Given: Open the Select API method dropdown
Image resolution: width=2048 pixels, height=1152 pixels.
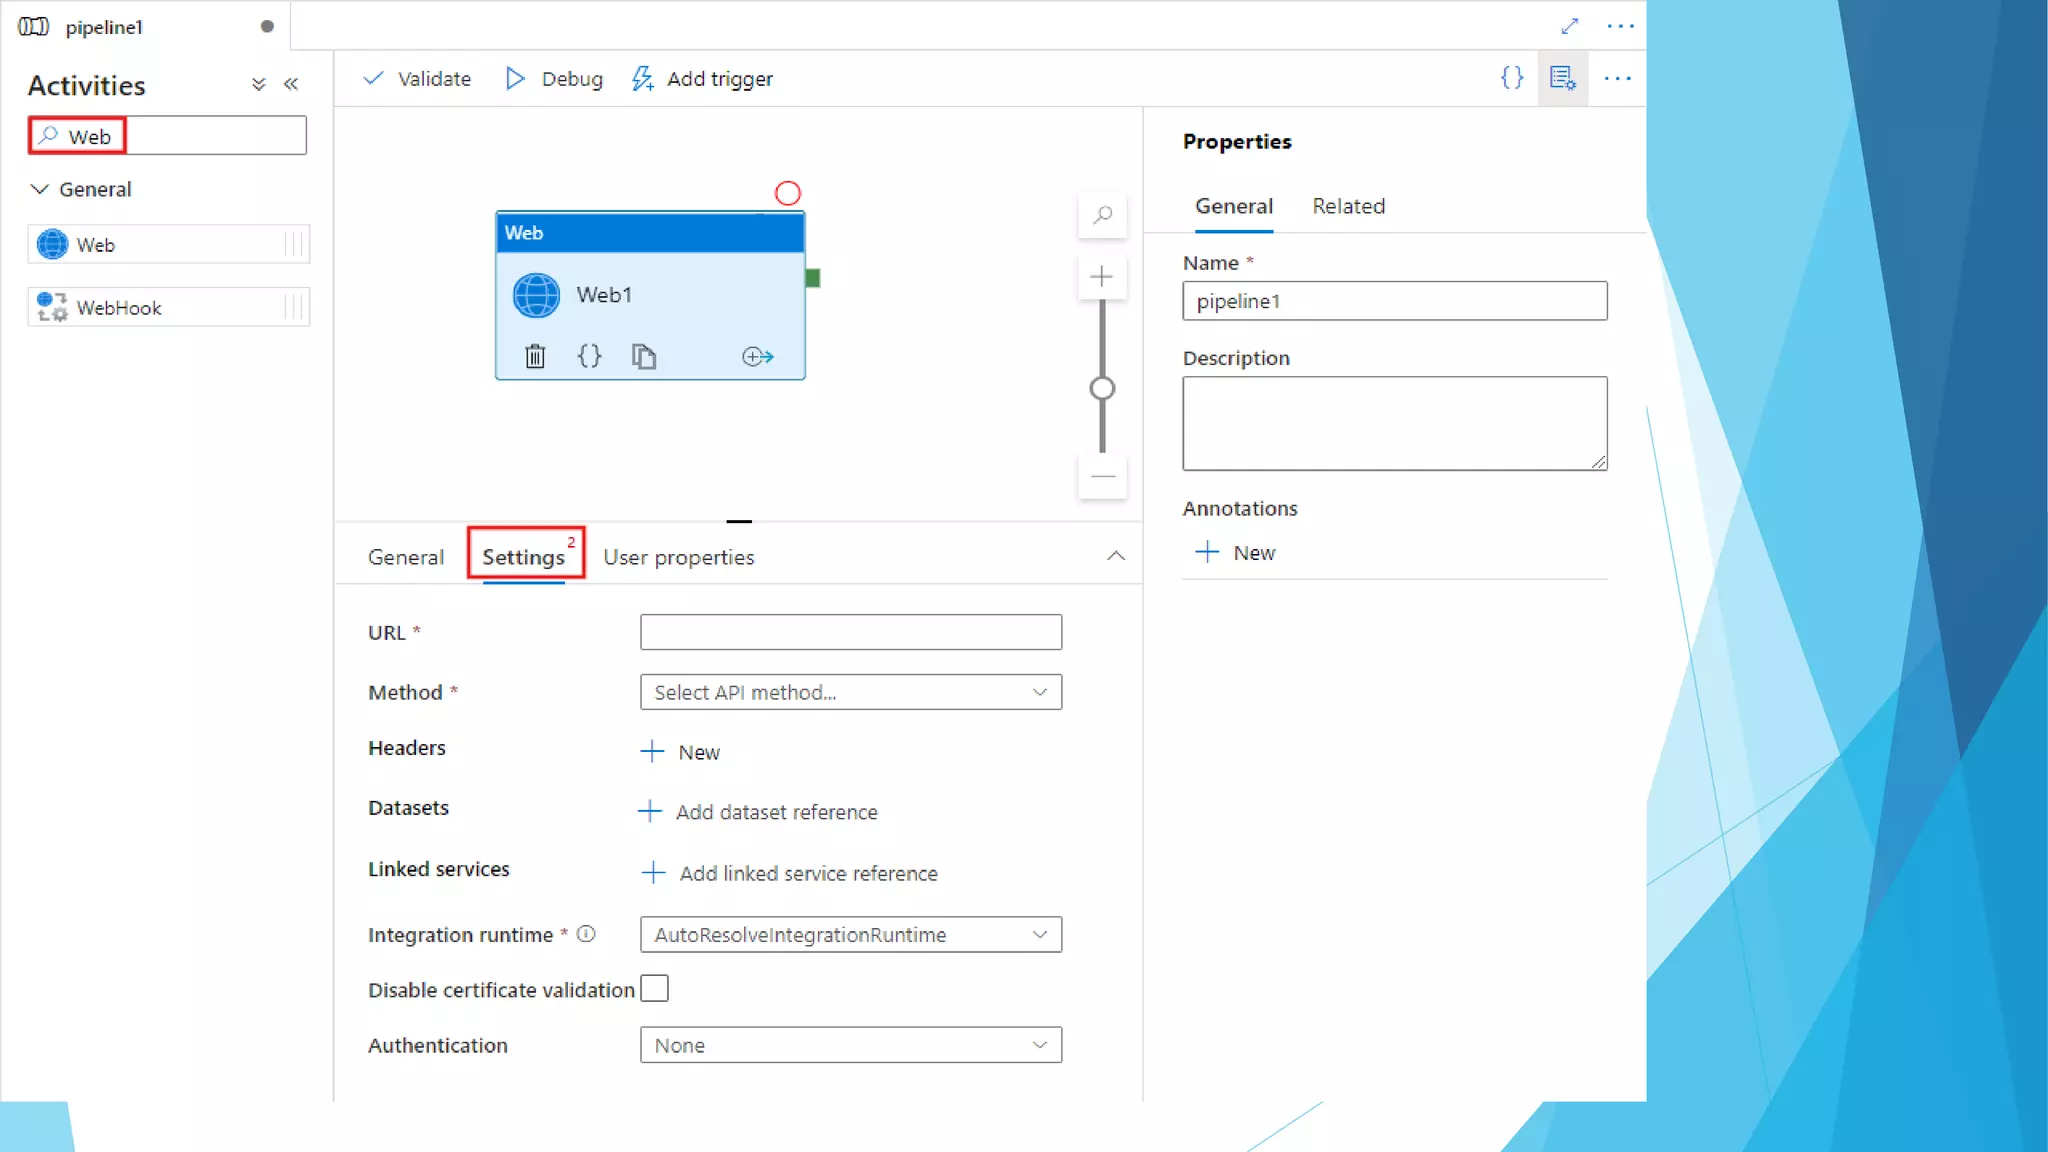Looking at the screenshot, I should pyautogui.click(x=850, y=692).
